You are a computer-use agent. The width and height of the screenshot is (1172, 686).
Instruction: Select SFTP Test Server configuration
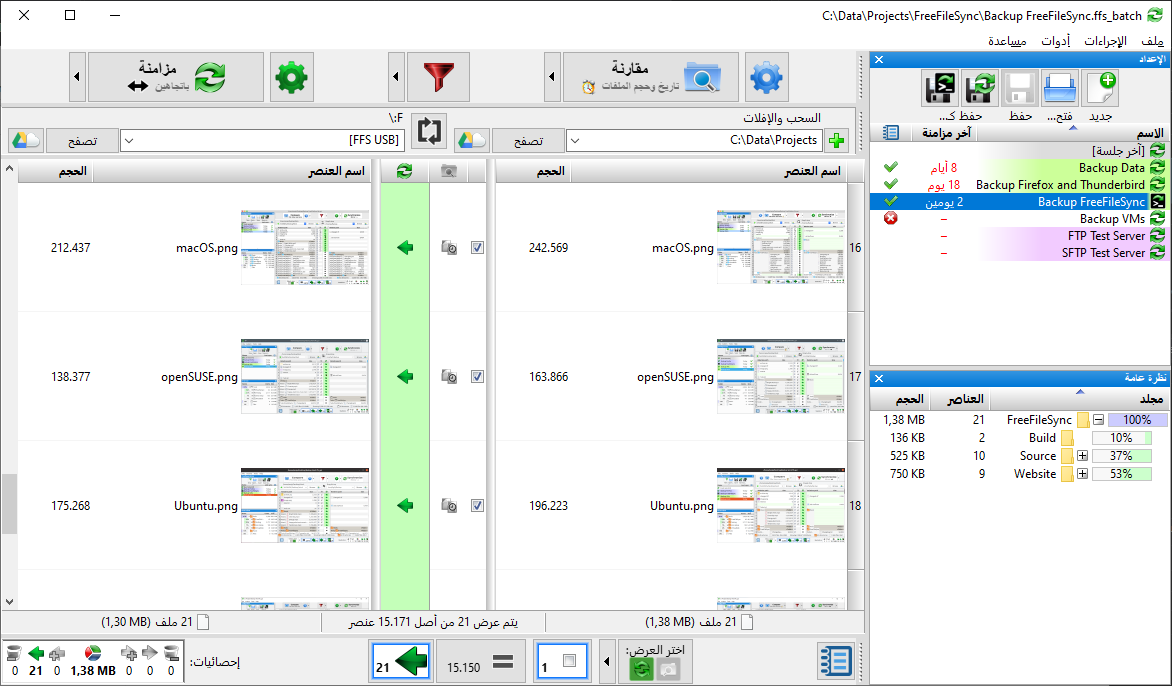tap(1020, 253)
